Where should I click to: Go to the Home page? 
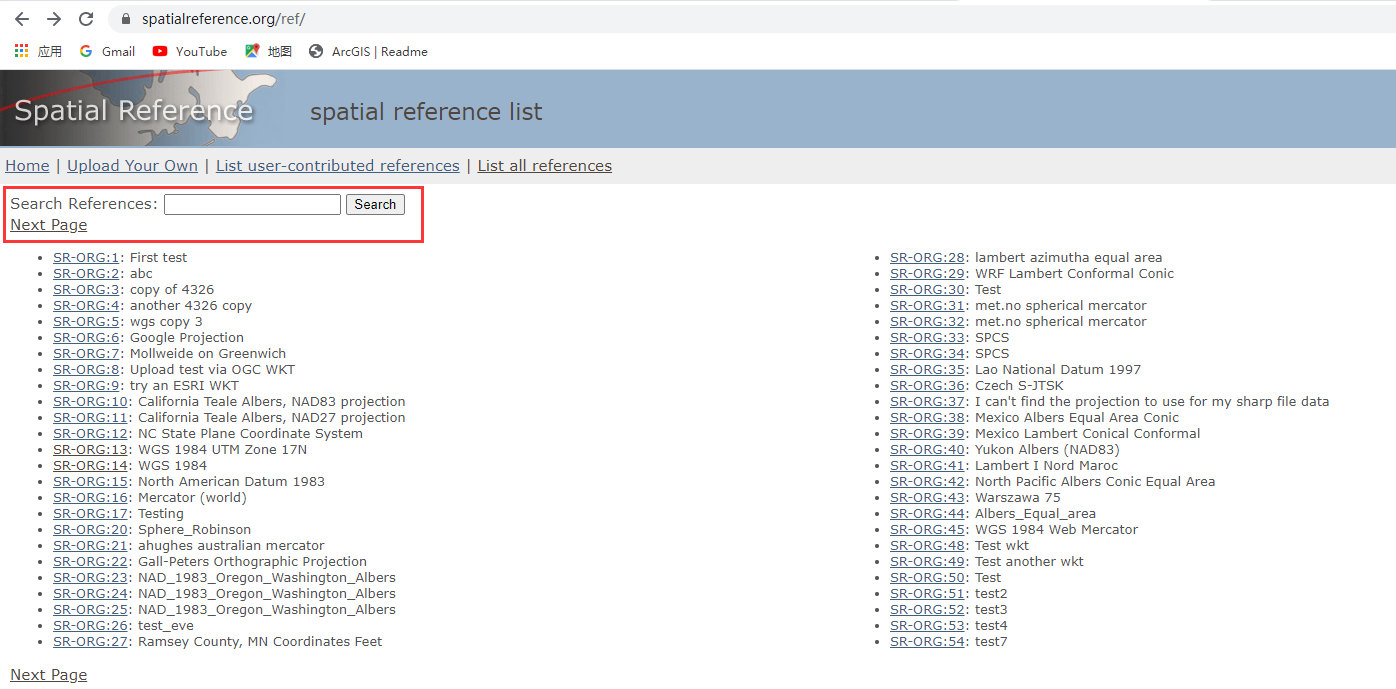27,165
